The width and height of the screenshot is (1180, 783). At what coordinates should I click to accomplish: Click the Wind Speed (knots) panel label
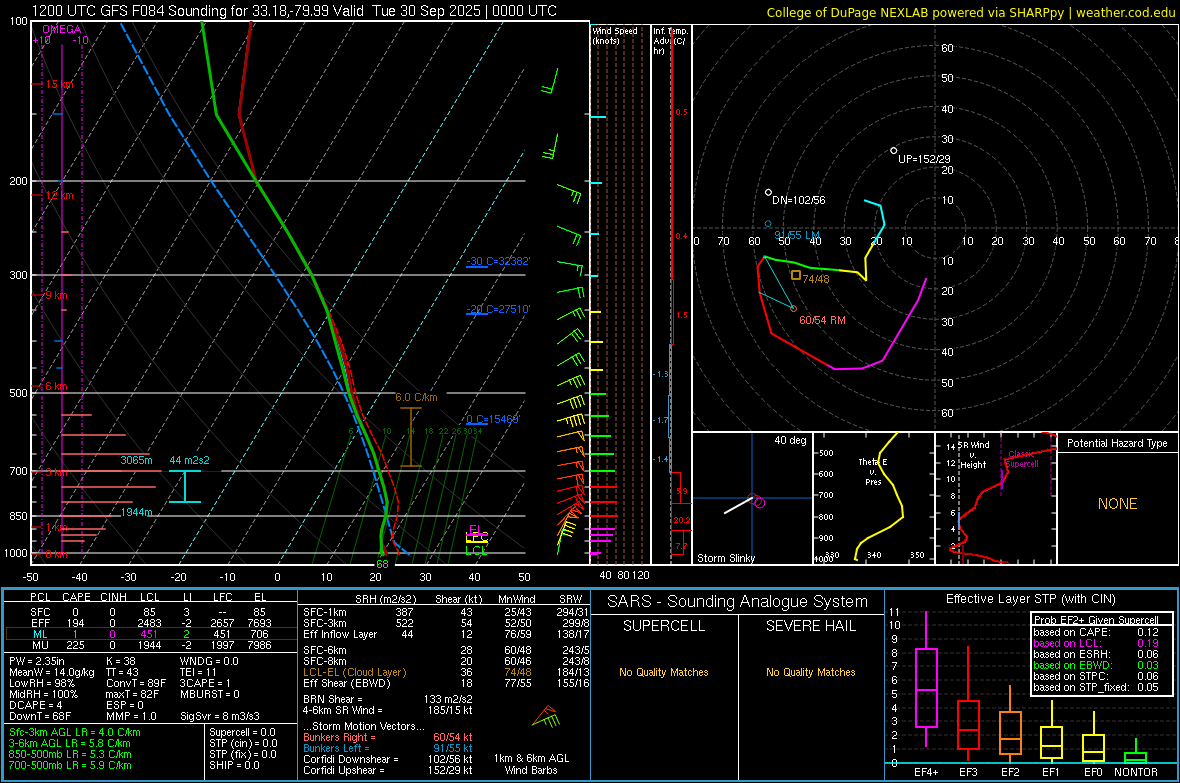(x=615, y=35)
